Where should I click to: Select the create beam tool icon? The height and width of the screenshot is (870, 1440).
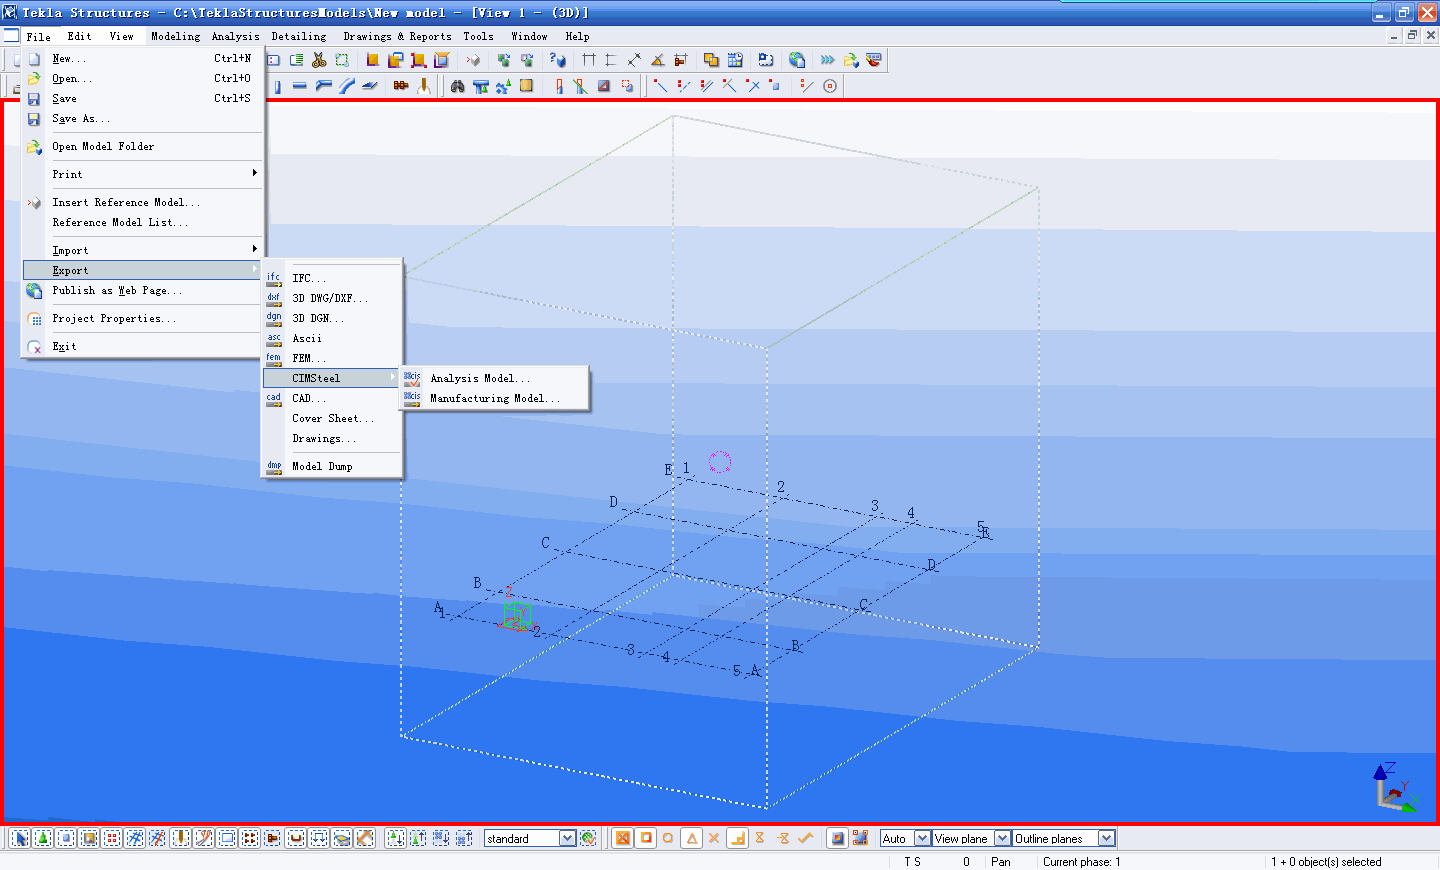299,86
